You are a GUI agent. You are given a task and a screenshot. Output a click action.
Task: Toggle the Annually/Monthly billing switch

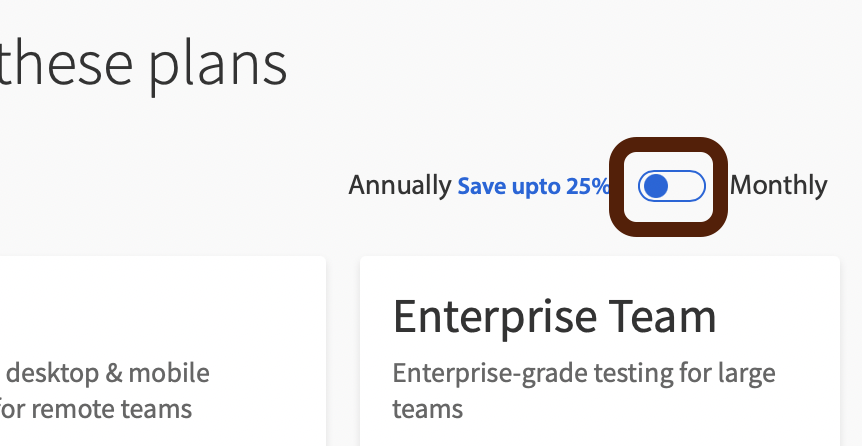point(671,186)
